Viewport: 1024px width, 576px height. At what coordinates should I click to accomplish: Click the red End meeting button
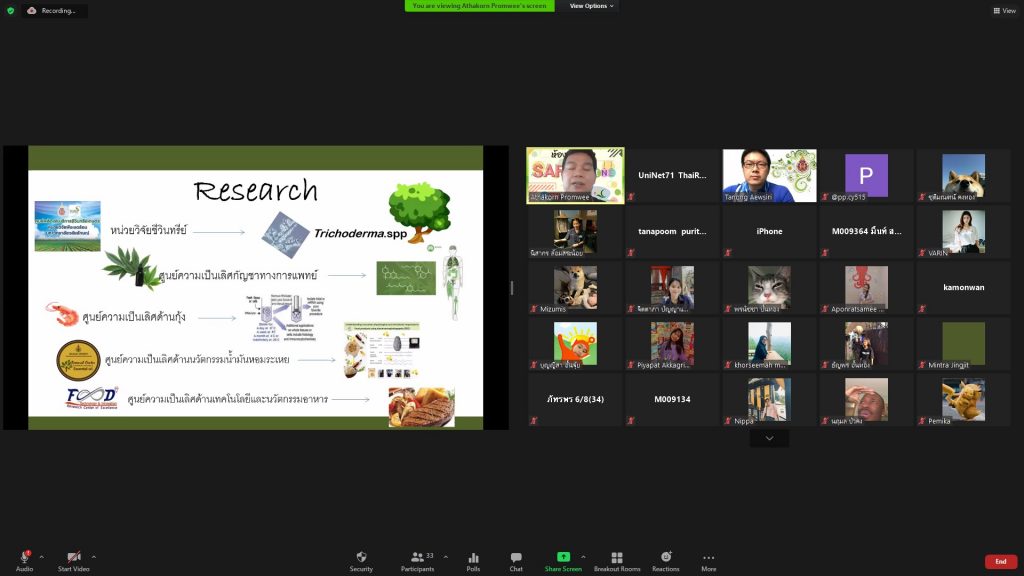[x=1000, y=562]
